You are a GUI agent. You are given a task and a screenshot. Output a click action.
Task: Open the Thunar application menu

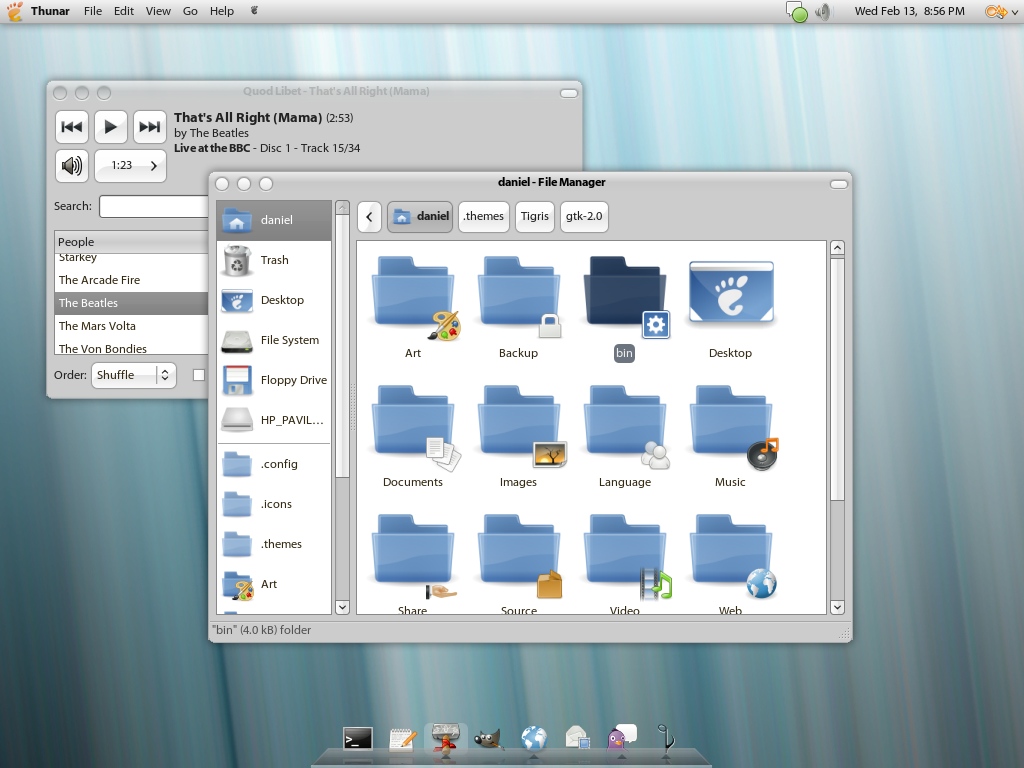[50, 11]
